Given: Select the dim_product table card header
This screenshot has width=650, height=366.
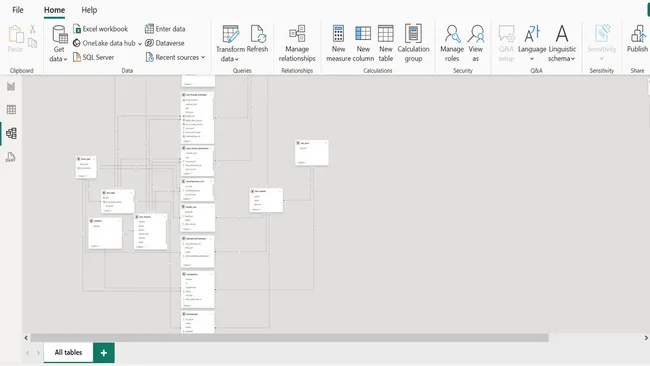Looking at the screenshot, I should pos(150,217).
